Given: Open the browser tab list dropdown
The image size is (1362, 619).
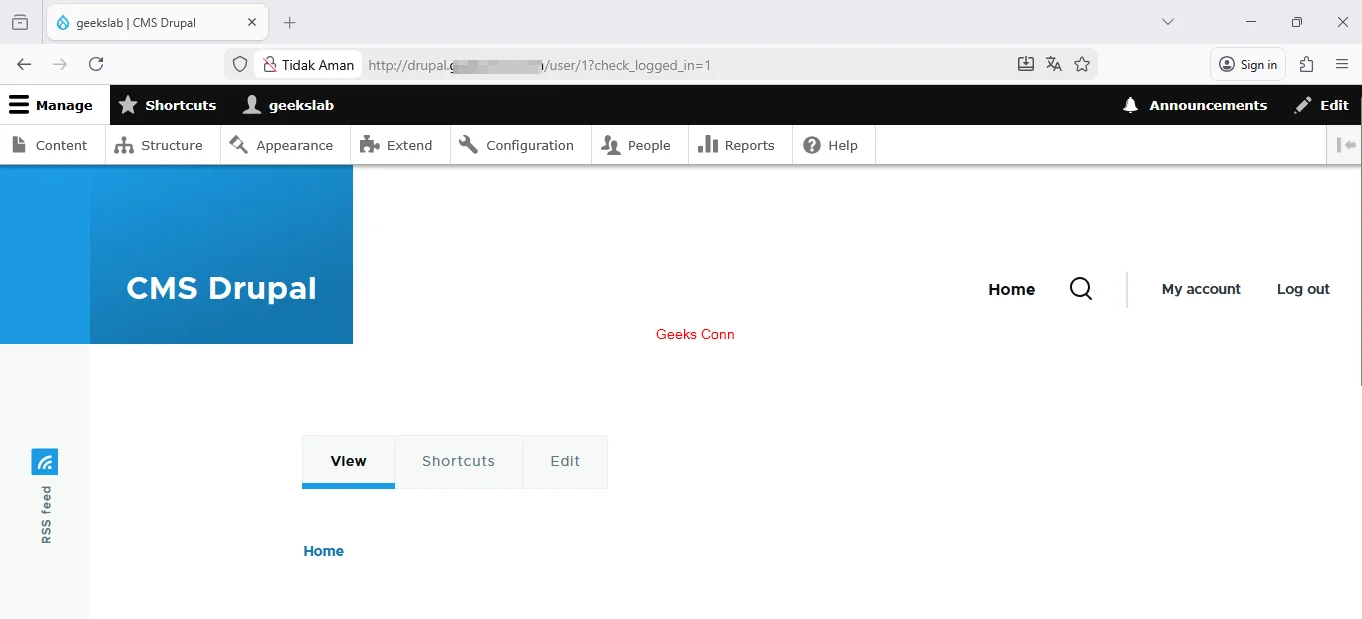Looking at the screenshot, I should point(1167,22).
